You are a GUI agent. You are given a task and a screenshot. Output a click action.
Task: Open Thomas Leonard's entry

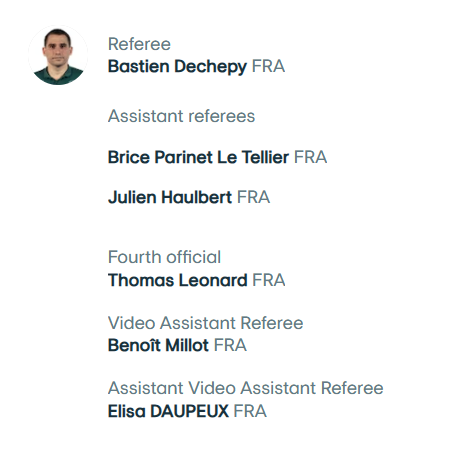tap(178, 280)
